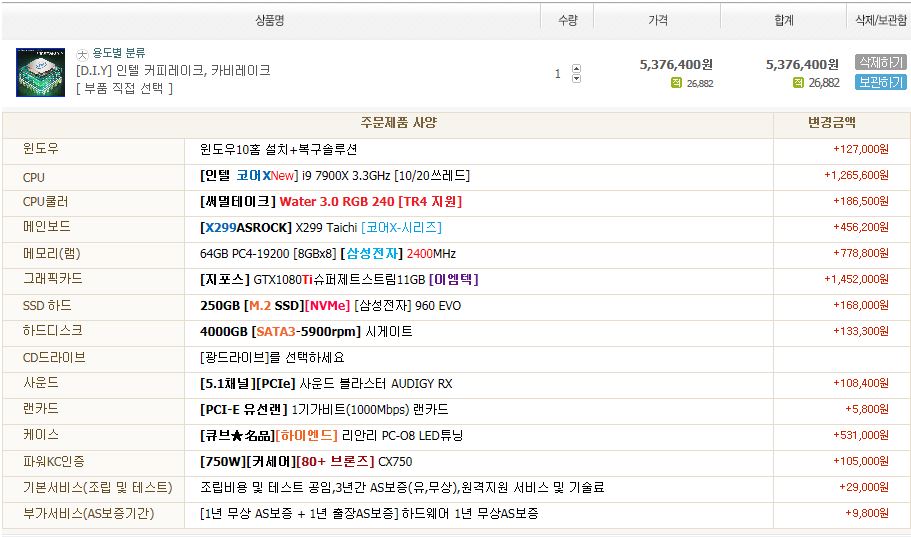Click the 그래픽카드 row label

tap(52, 279)
